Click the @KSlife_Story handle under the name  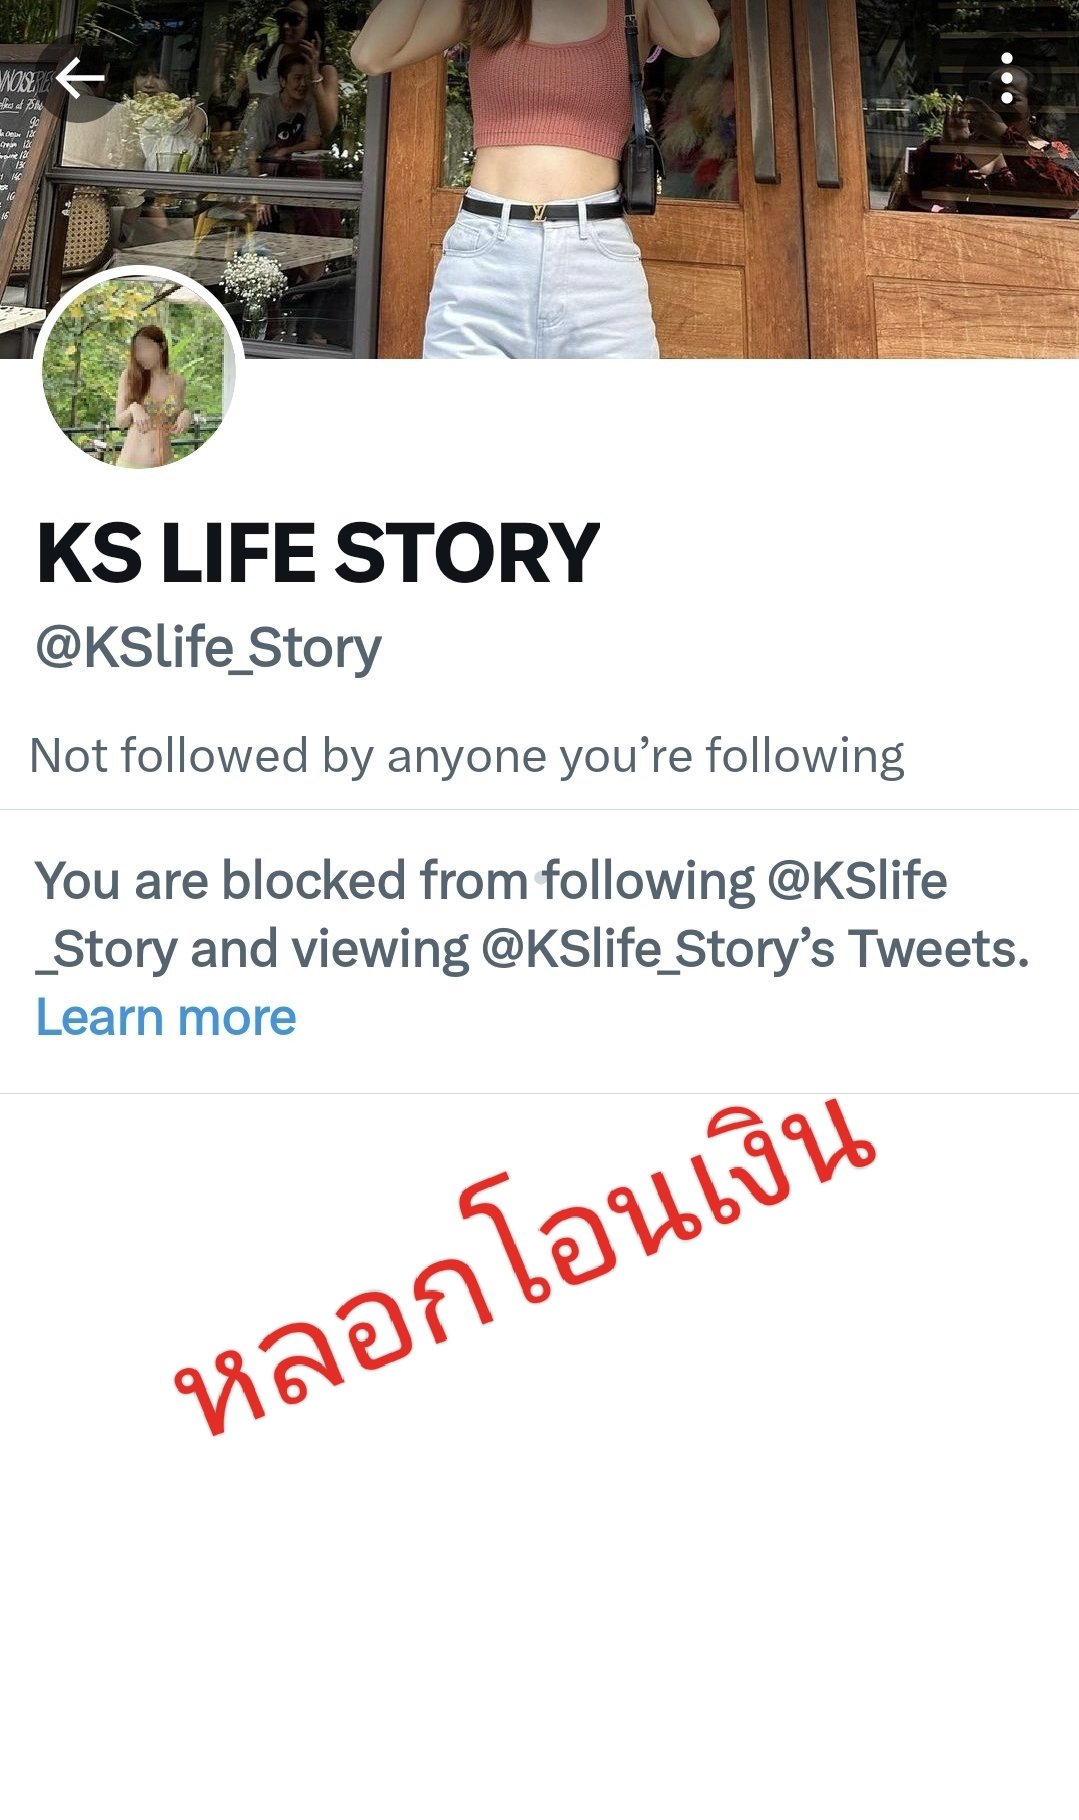click(x=209, y=648)
